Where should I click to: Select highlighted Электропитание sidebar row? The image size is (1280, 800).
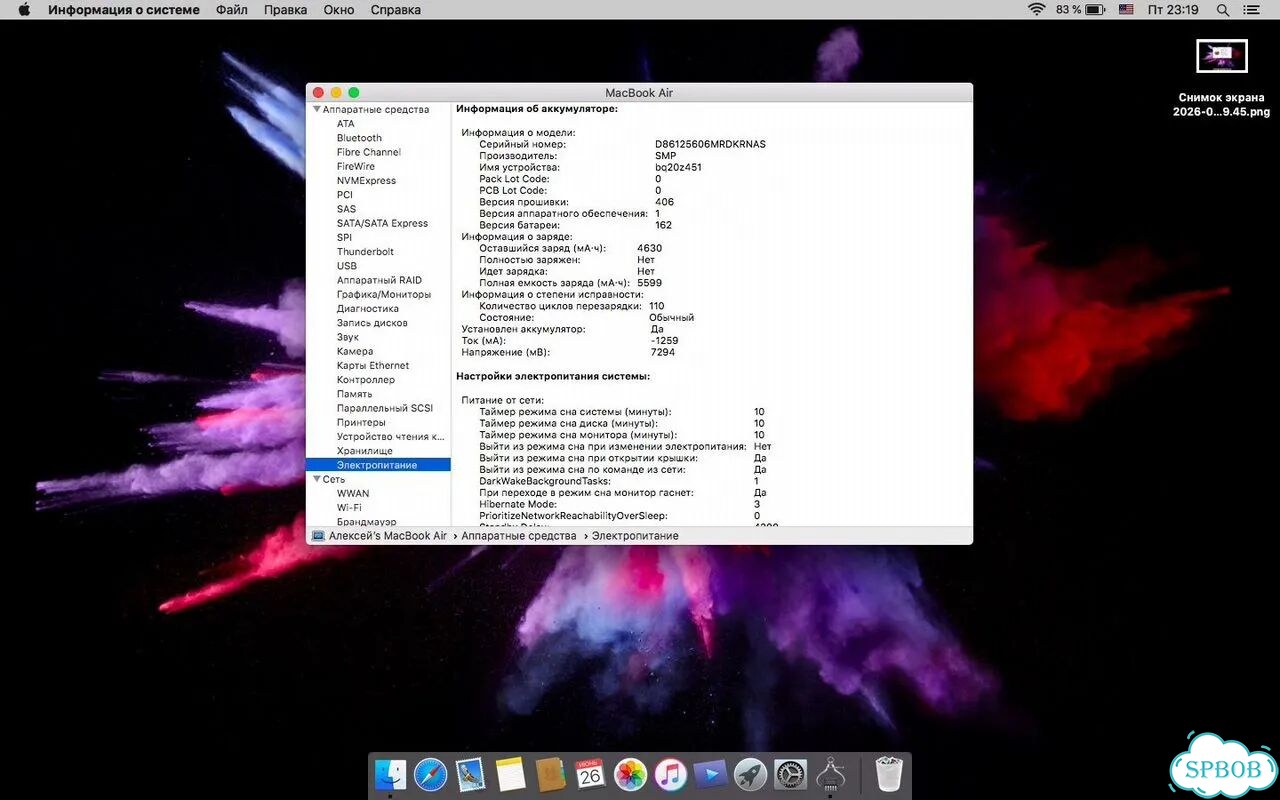tap(378, 465)
